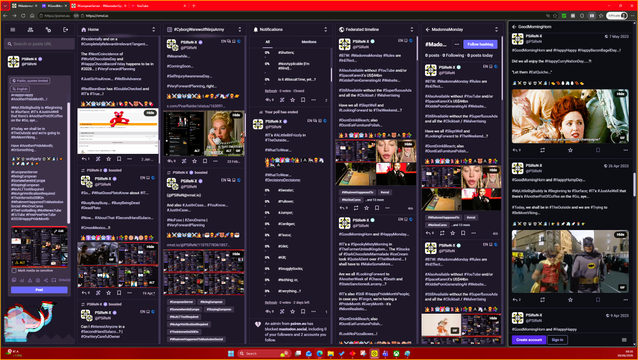Hide the GoodMorningHorn redhead GIF
This screenshot has height=360, width=638.
click(x=621, y=94)
